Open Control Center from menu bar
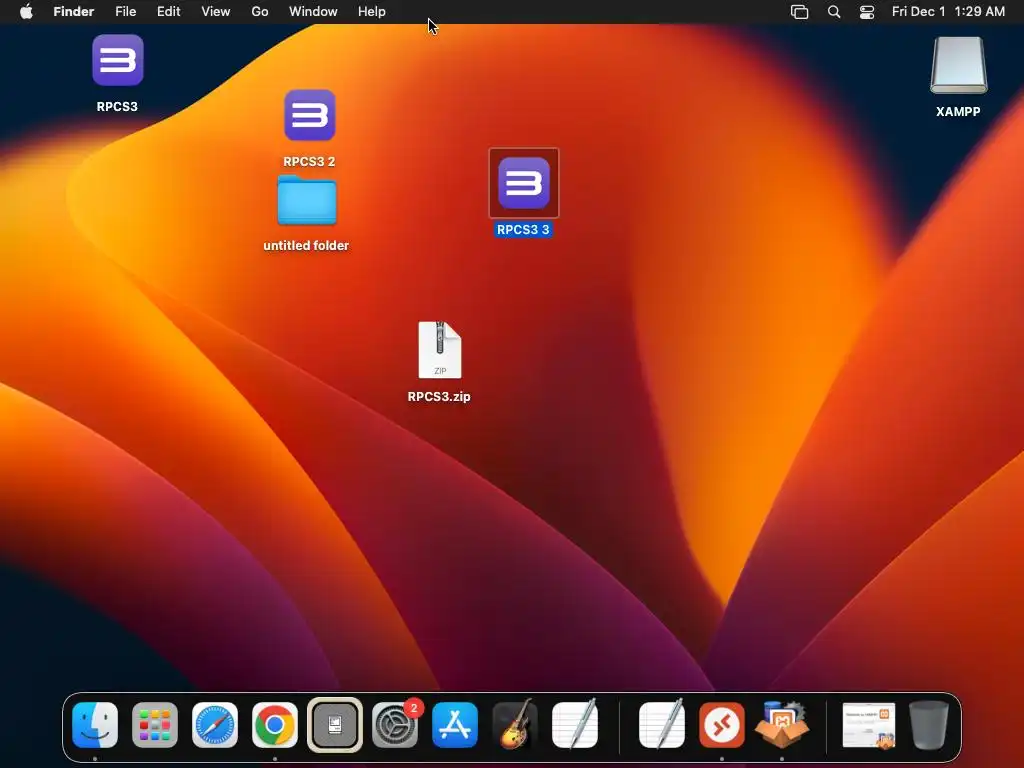 [x=867, y=12]
